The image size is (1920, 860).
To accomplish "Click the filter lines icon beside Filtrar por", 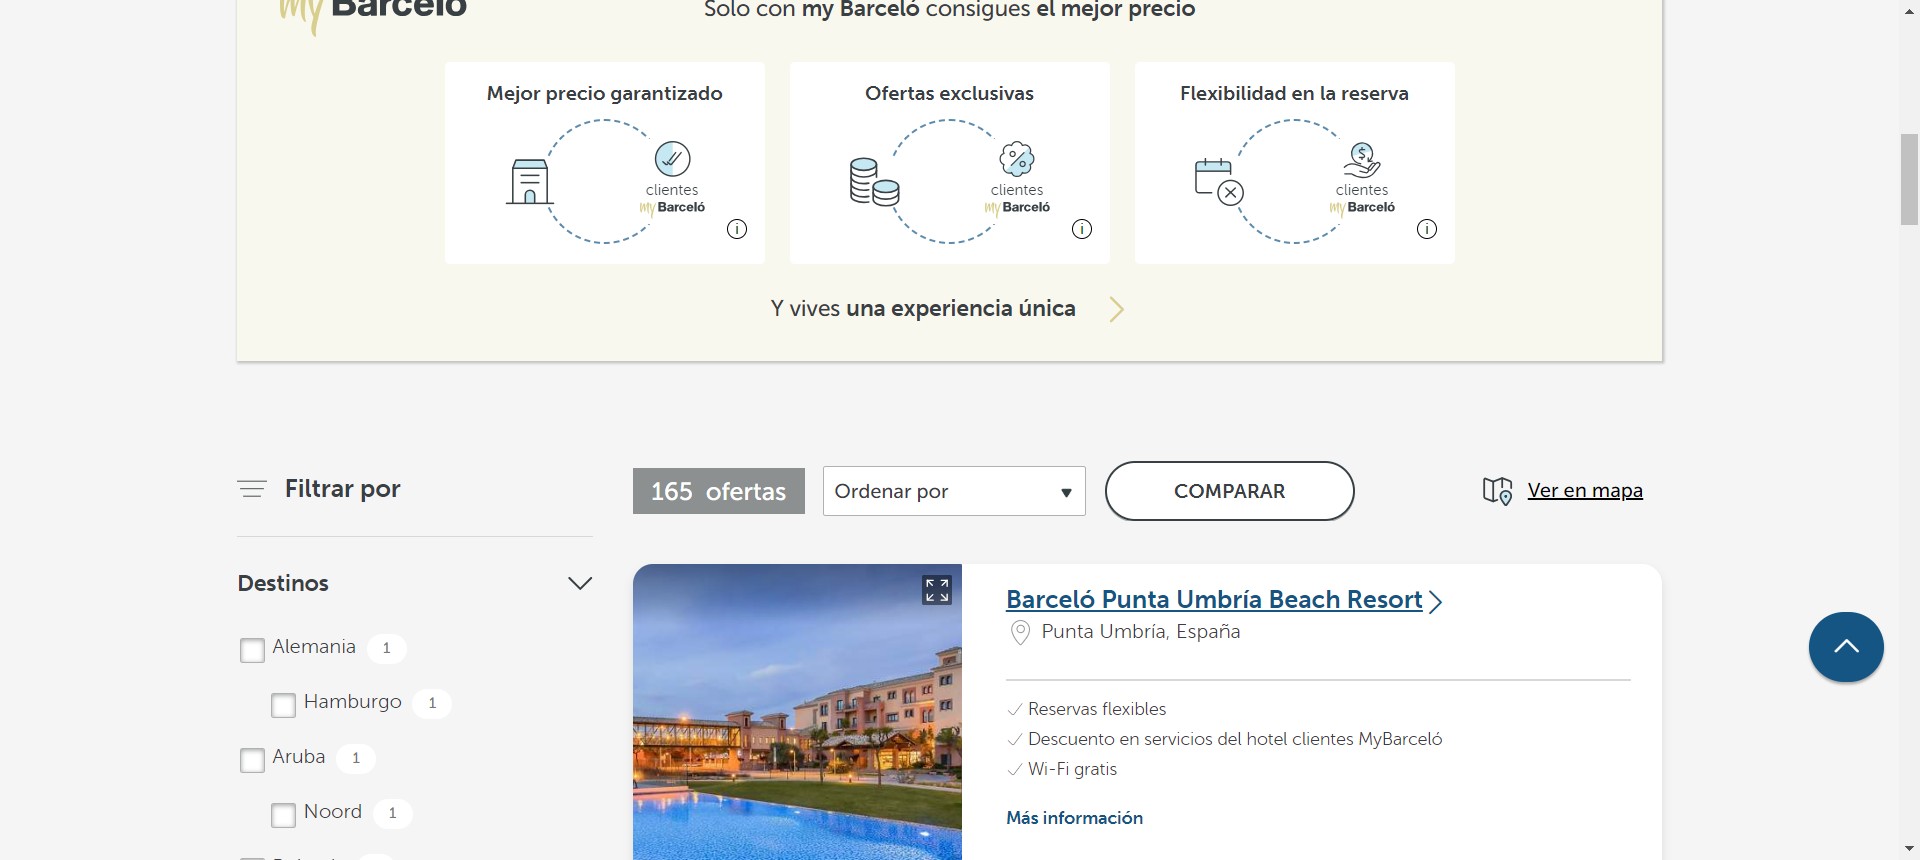I will (252, 489).
